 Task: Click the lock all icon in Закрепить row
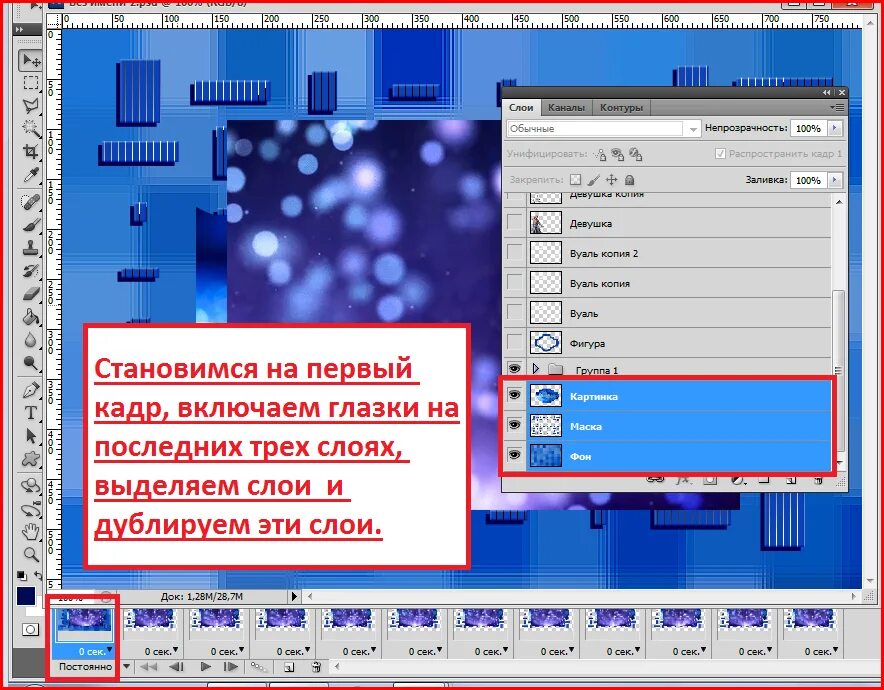click(x=630, y=180)
